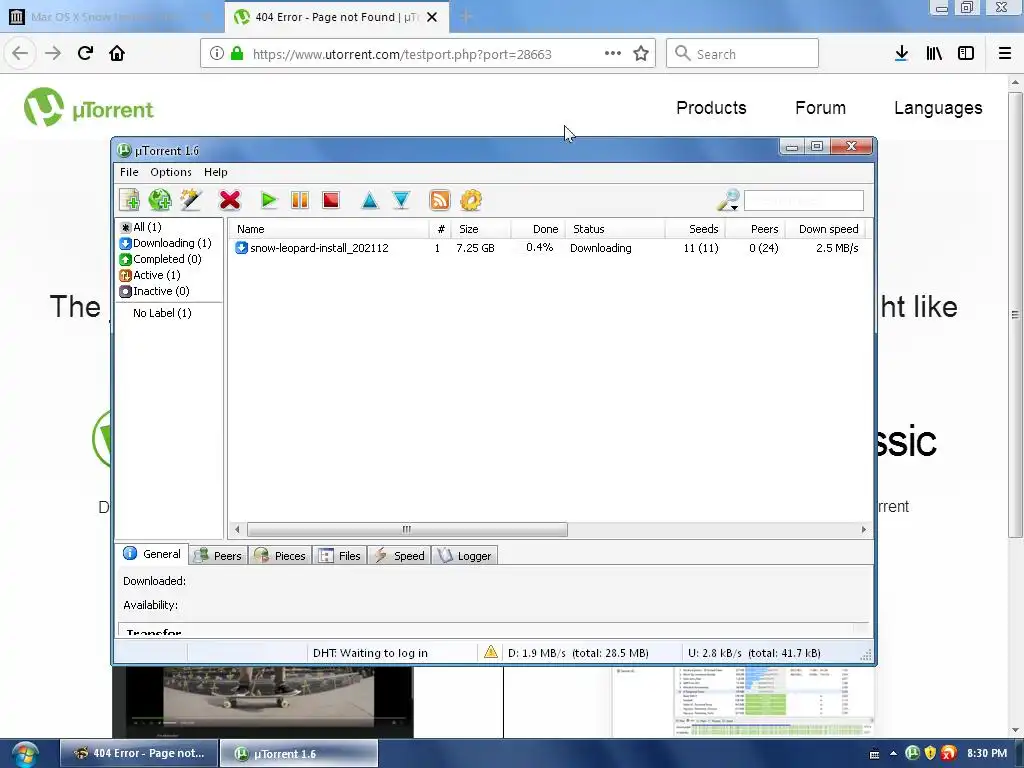Click the uTorrent search text field
Viewport: 1024px width, 768px height.
point(804,200)
